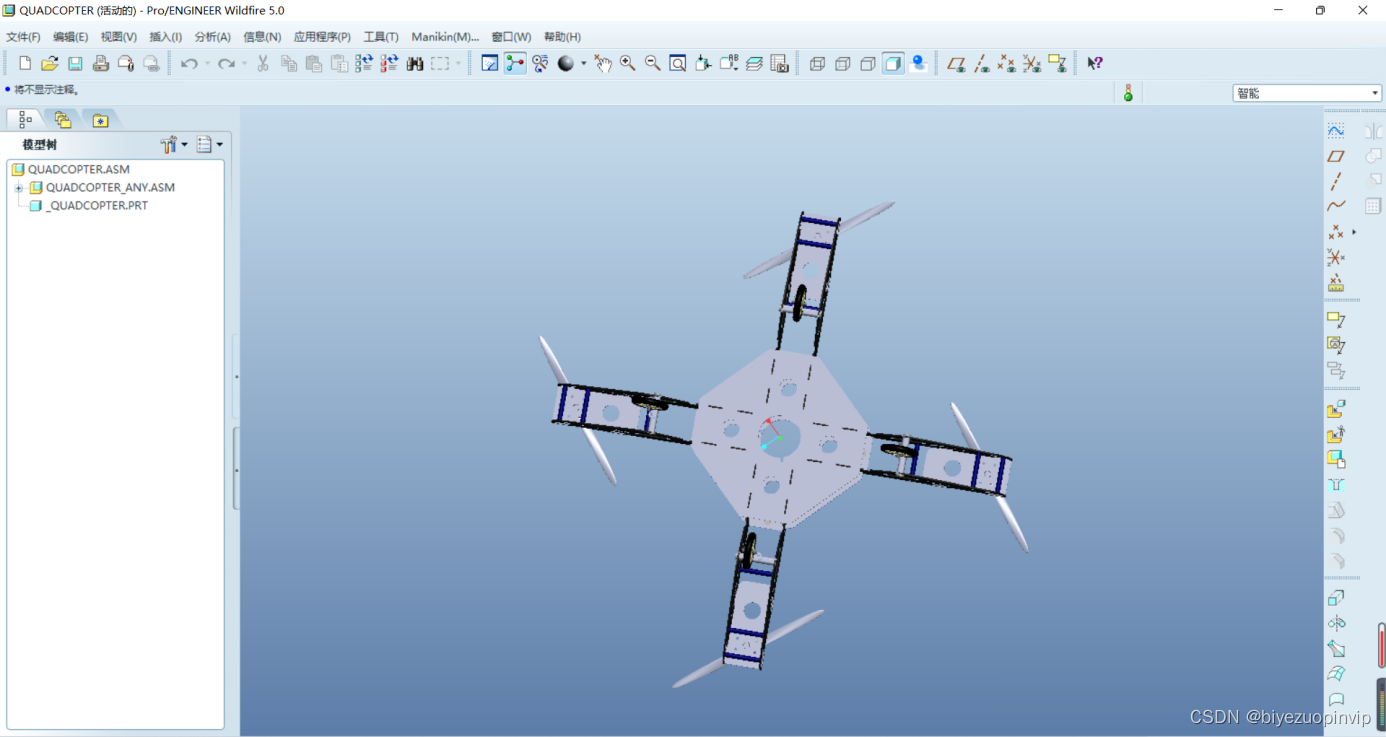Print the active model
This screenshot has width=1386, height=737.
click(100, 63)
